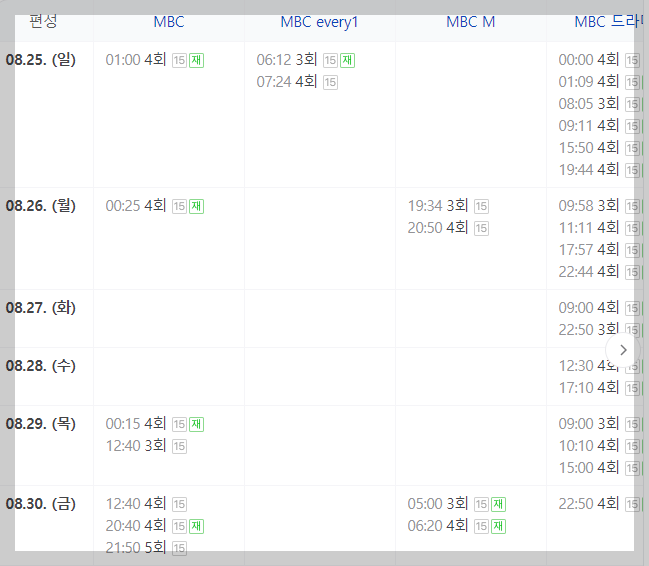The height and width of the screenshot is (566, 649).
Task: Click 드라마 09:00 4회 entry
Action: (589, 308)
